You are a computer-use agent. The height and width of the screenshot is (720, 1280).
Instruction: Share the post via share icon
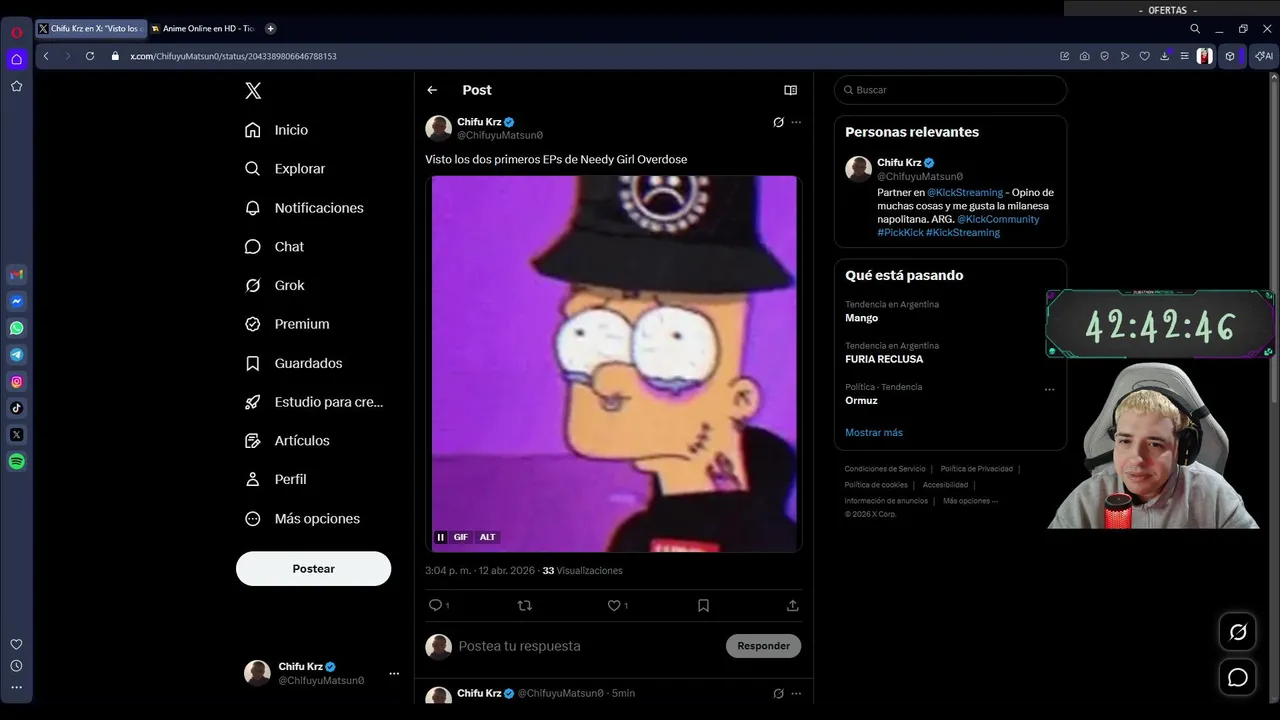point(793,605)
